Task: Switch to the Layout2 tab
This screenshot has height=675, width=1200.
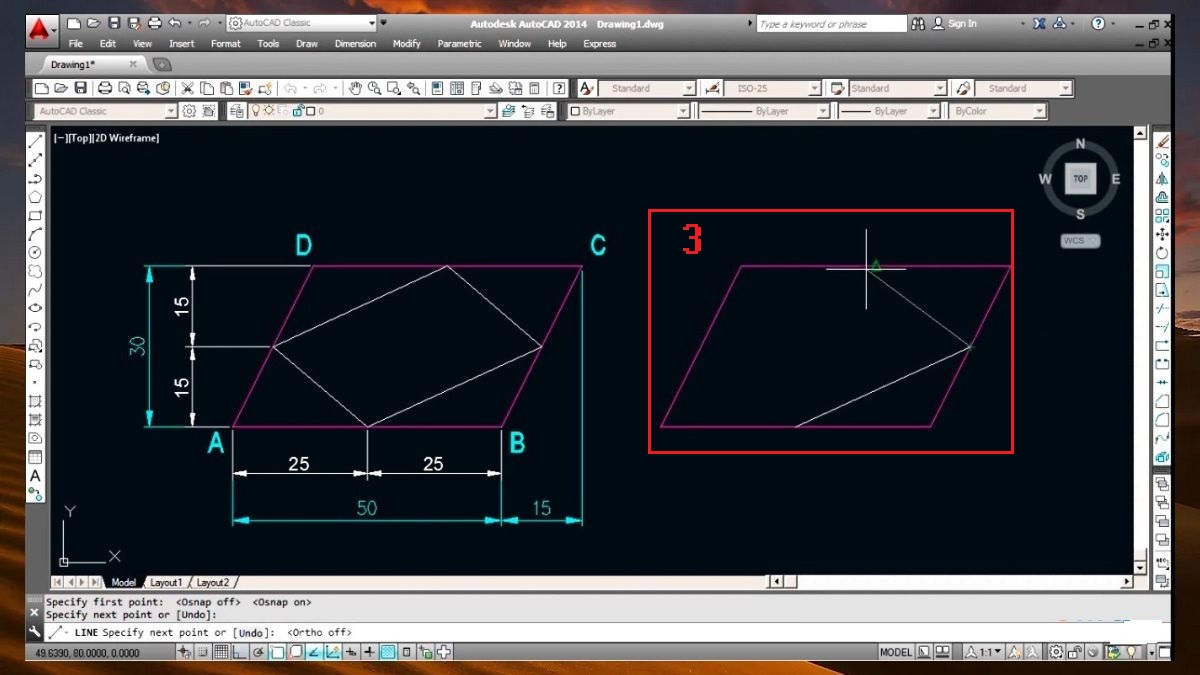Action: pos(213,582)
